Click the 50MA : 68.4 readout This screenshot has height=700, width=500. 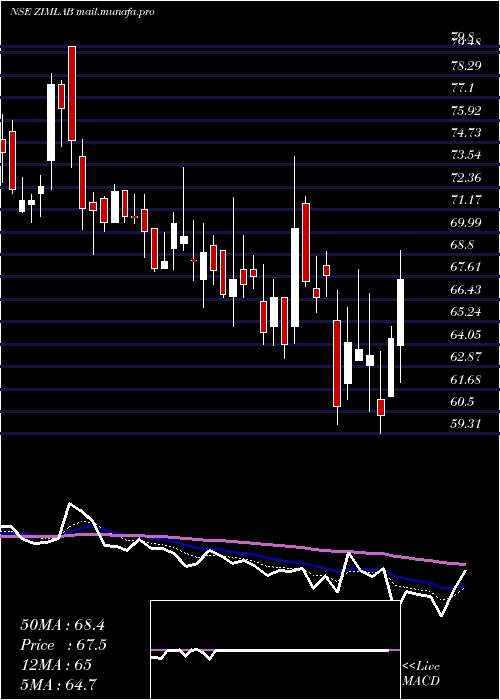coord(62,625)
